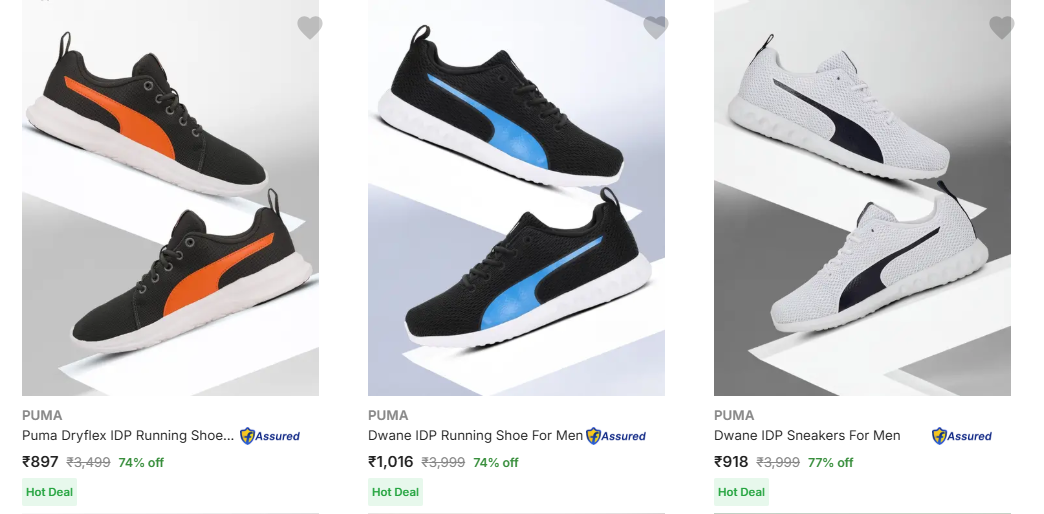The height and width of the screenshot is (514, 1044).
Task: Open Dwane IDP Sneakers For Men link
Action: [x=807, y=436]
